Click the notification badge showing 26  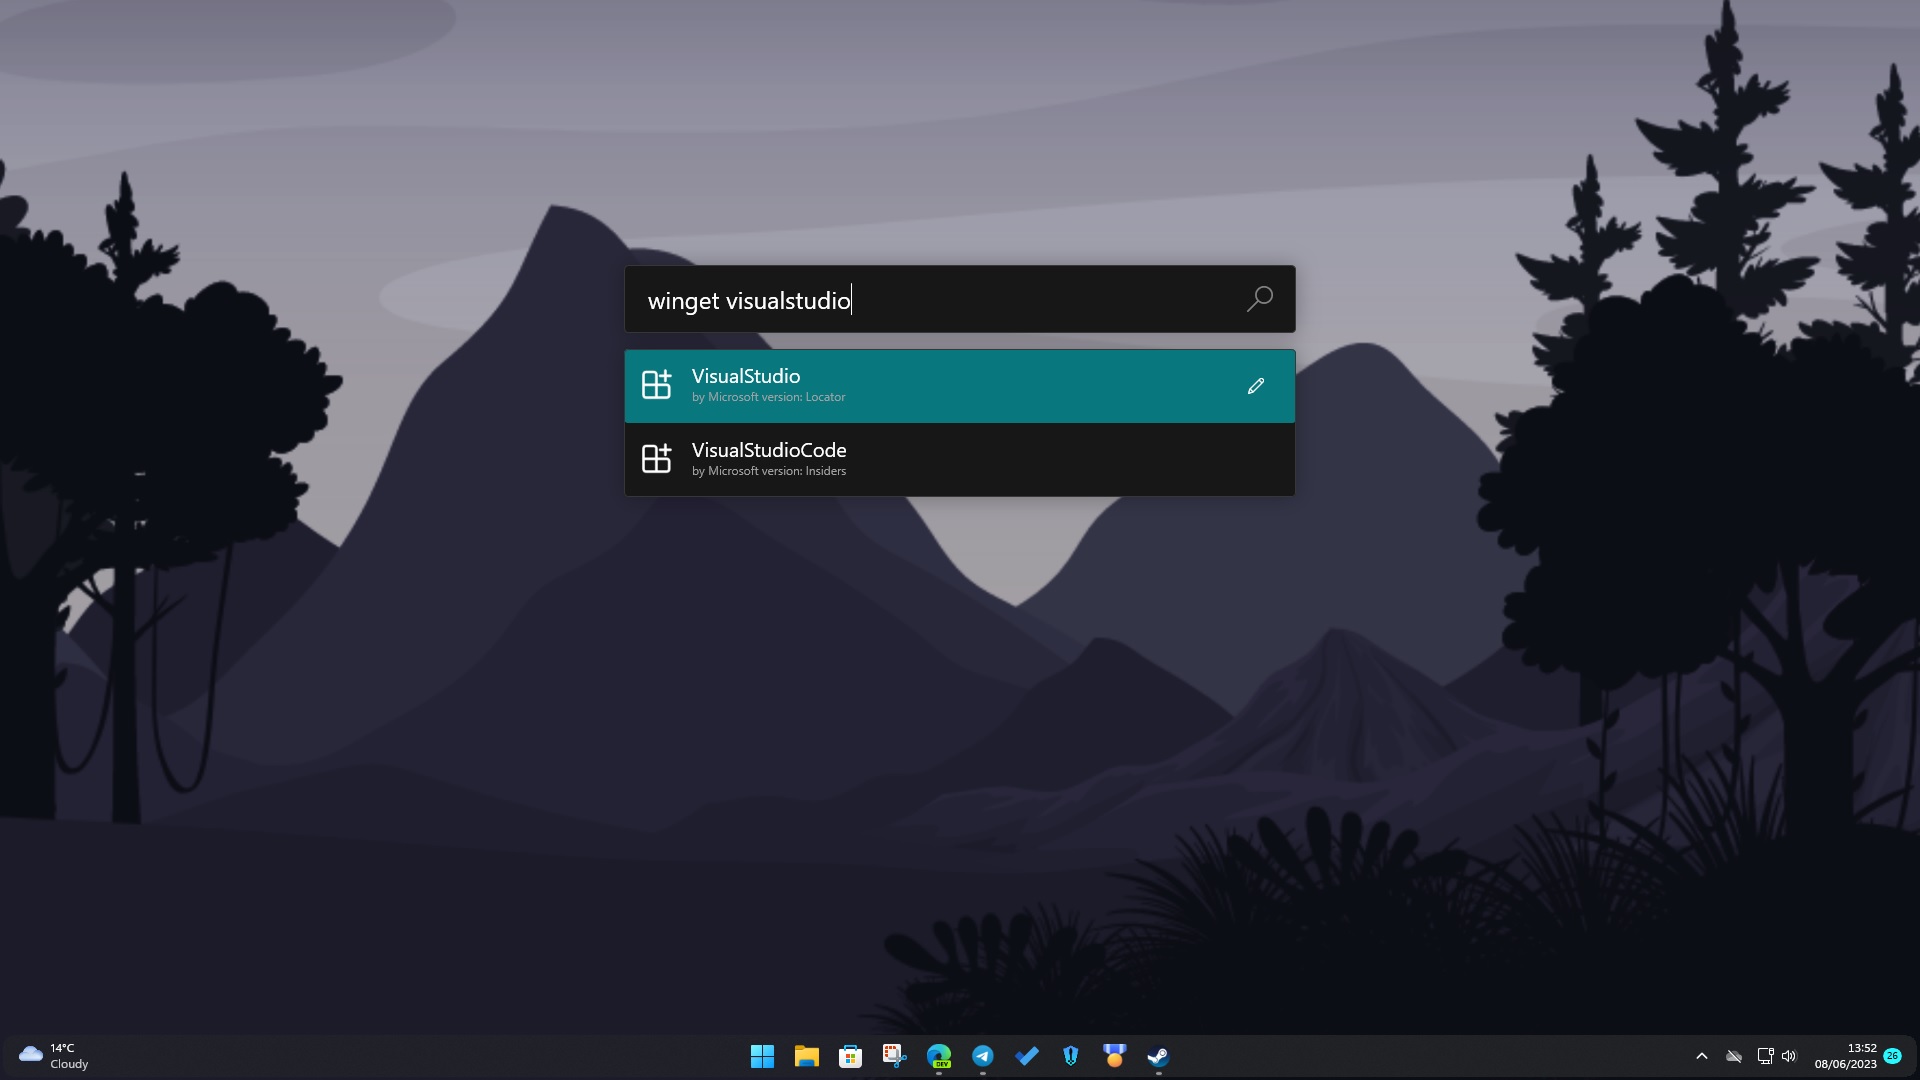point(1892,1056)
